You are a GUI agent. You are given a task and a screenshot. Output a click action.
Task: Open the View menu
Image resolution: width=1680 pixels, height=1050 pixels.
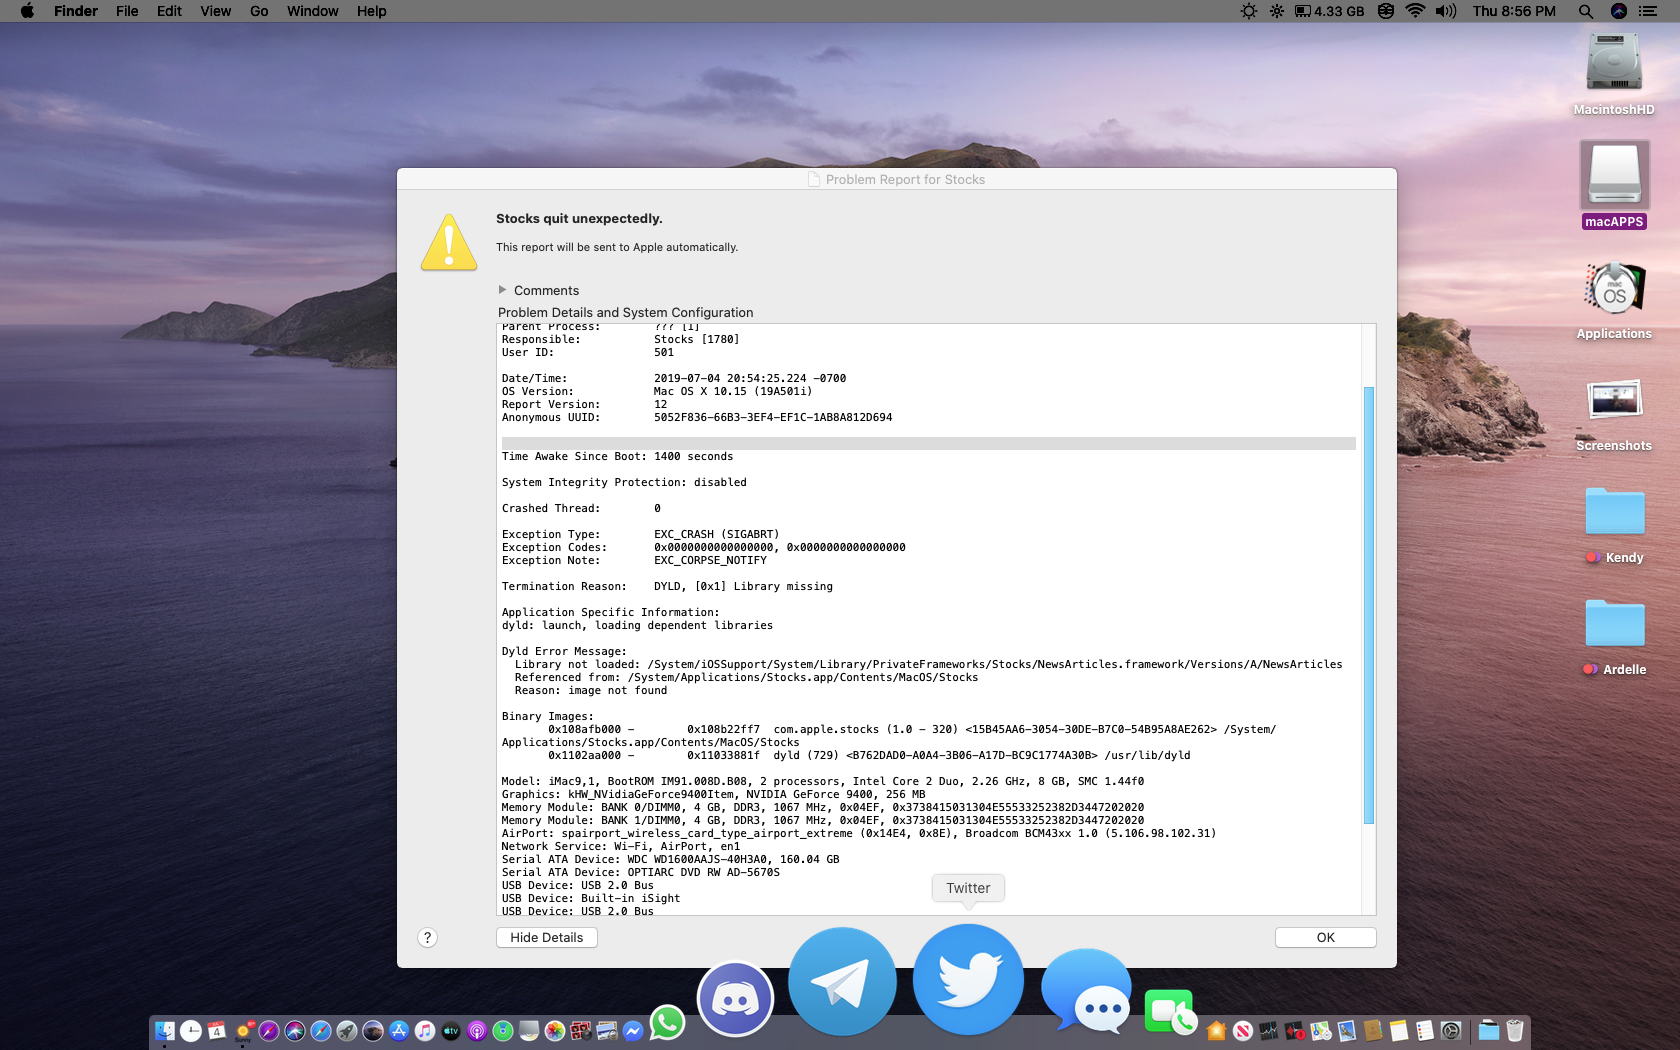click(215, 11)
